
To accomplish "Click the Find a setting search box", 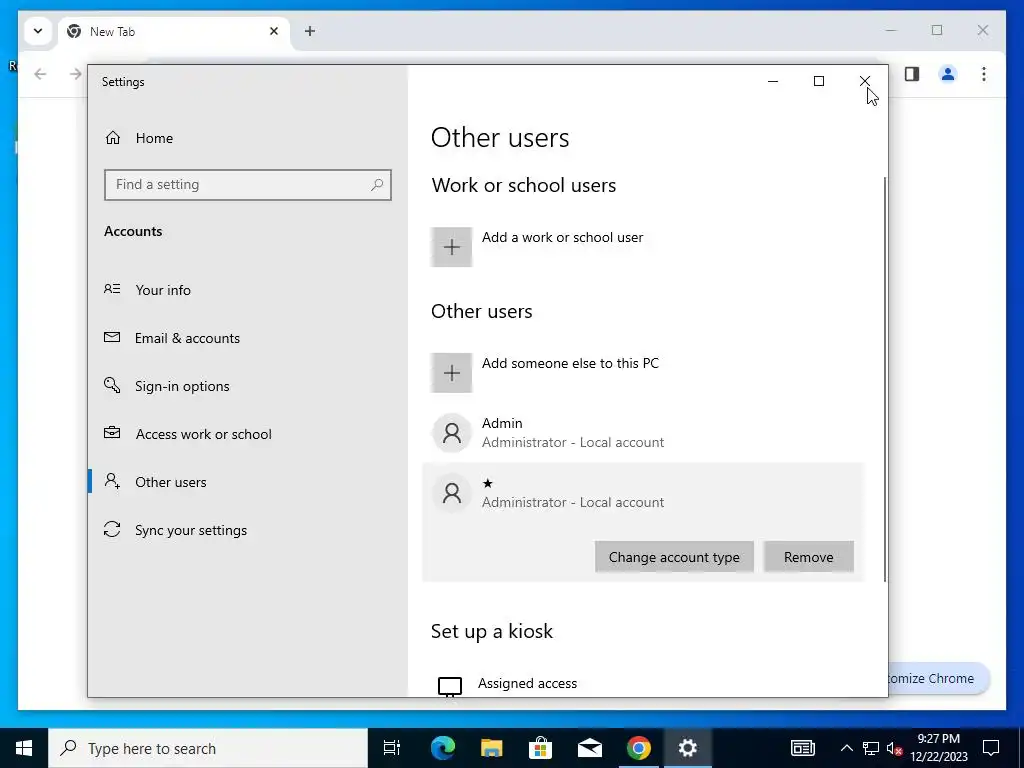I will (248, 185).
